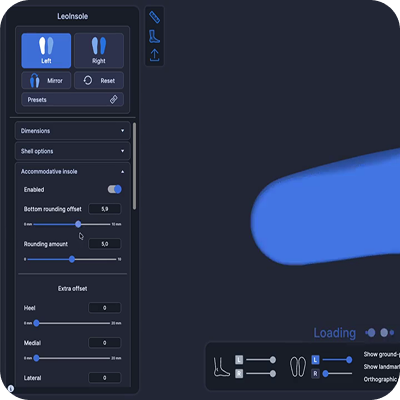
Task: Click the foot L opacity slider
Action: (261, 360)
